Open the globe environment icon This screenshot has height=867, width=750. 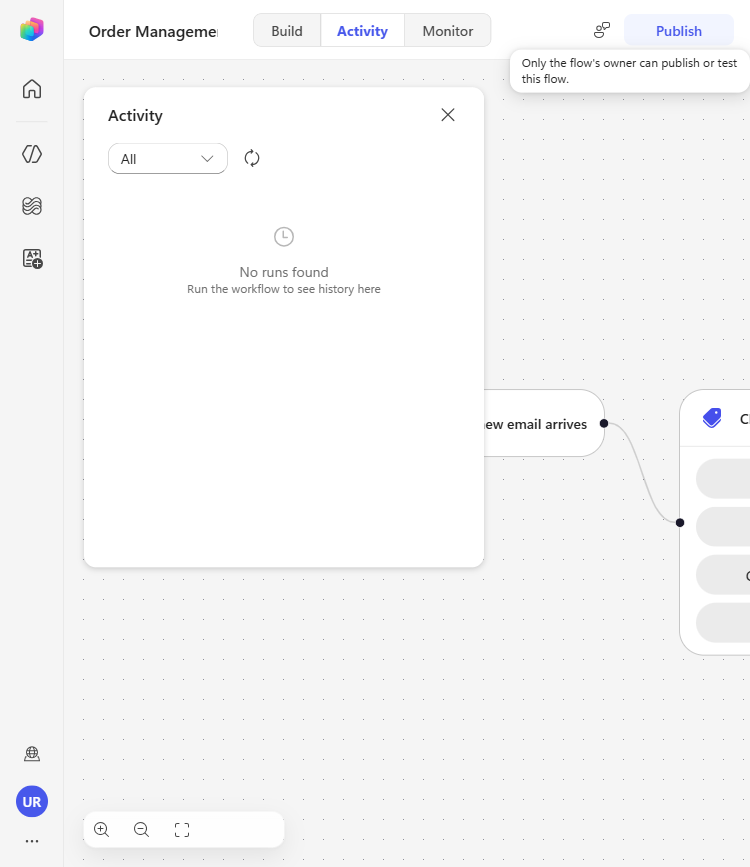[x=32, y=753]
